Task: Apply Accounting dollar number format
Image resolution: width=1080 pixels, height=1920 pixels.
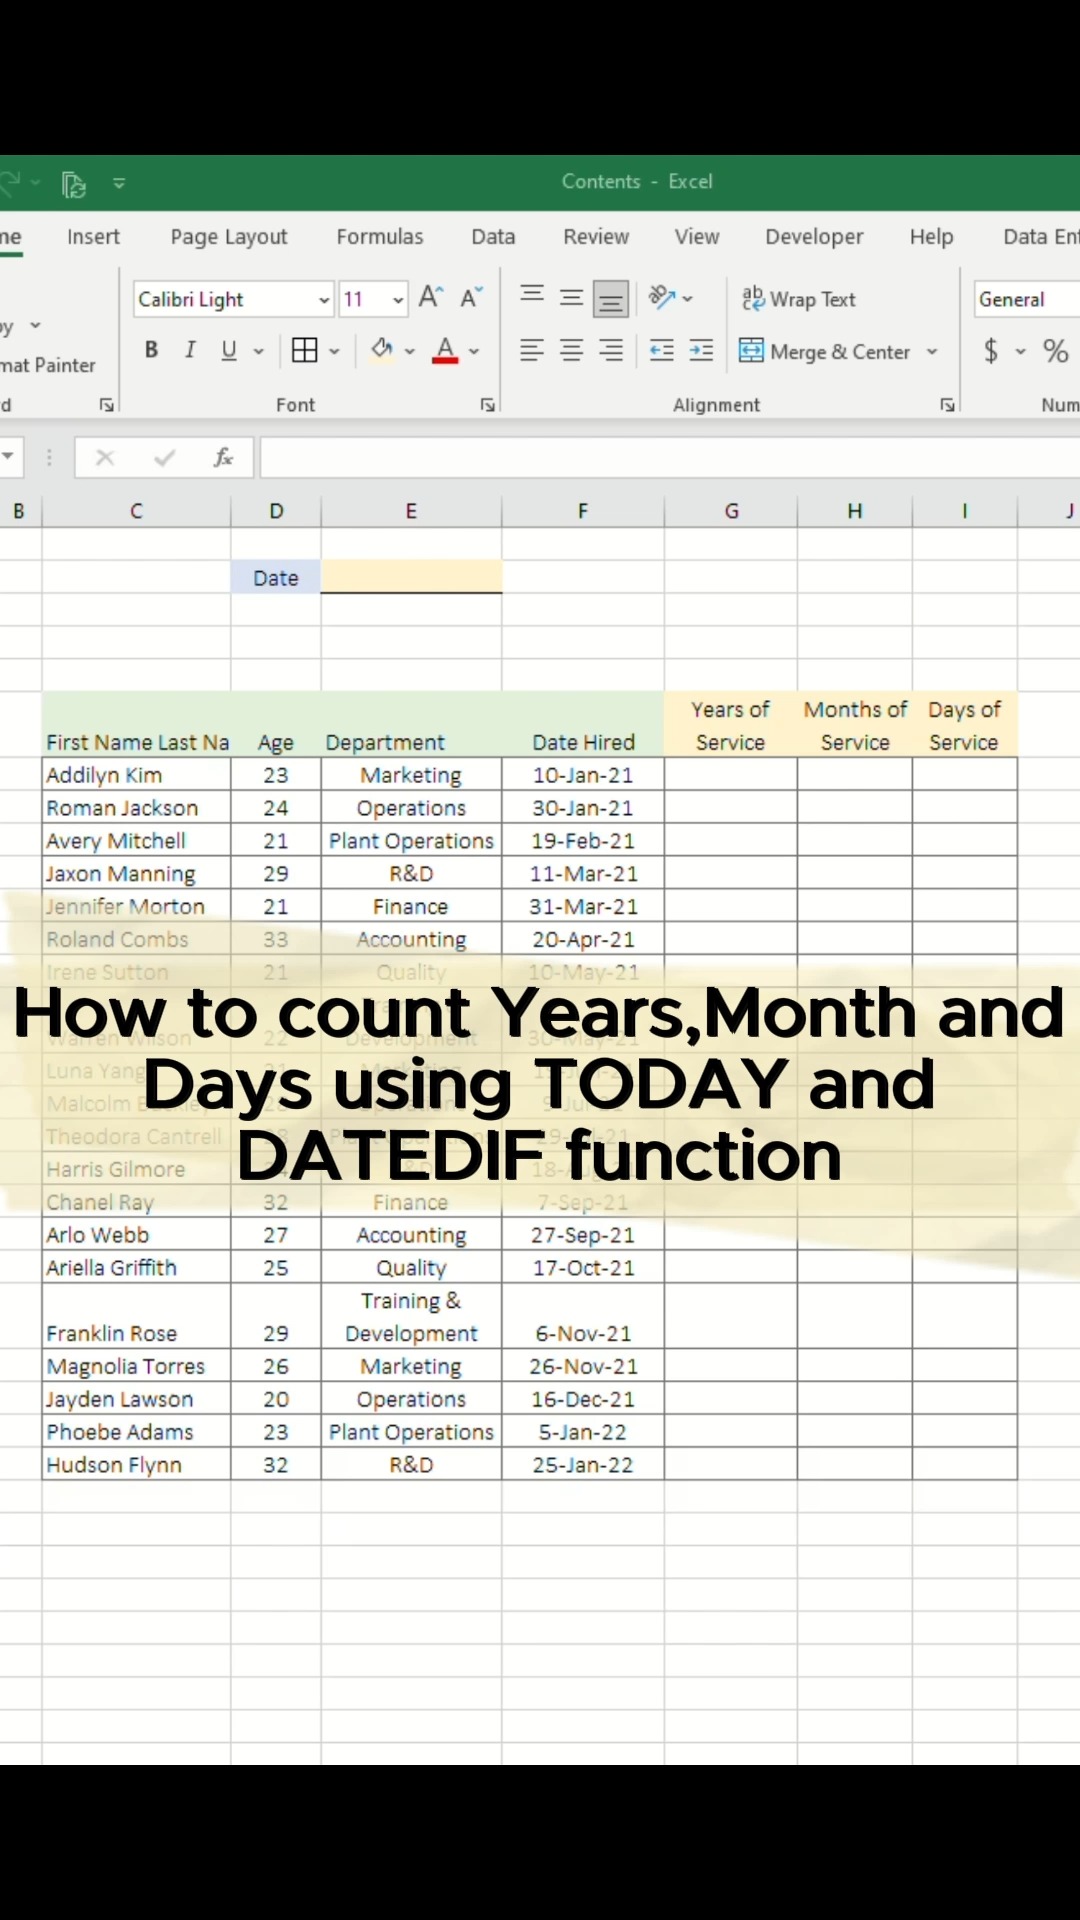Action: (991, 351)
